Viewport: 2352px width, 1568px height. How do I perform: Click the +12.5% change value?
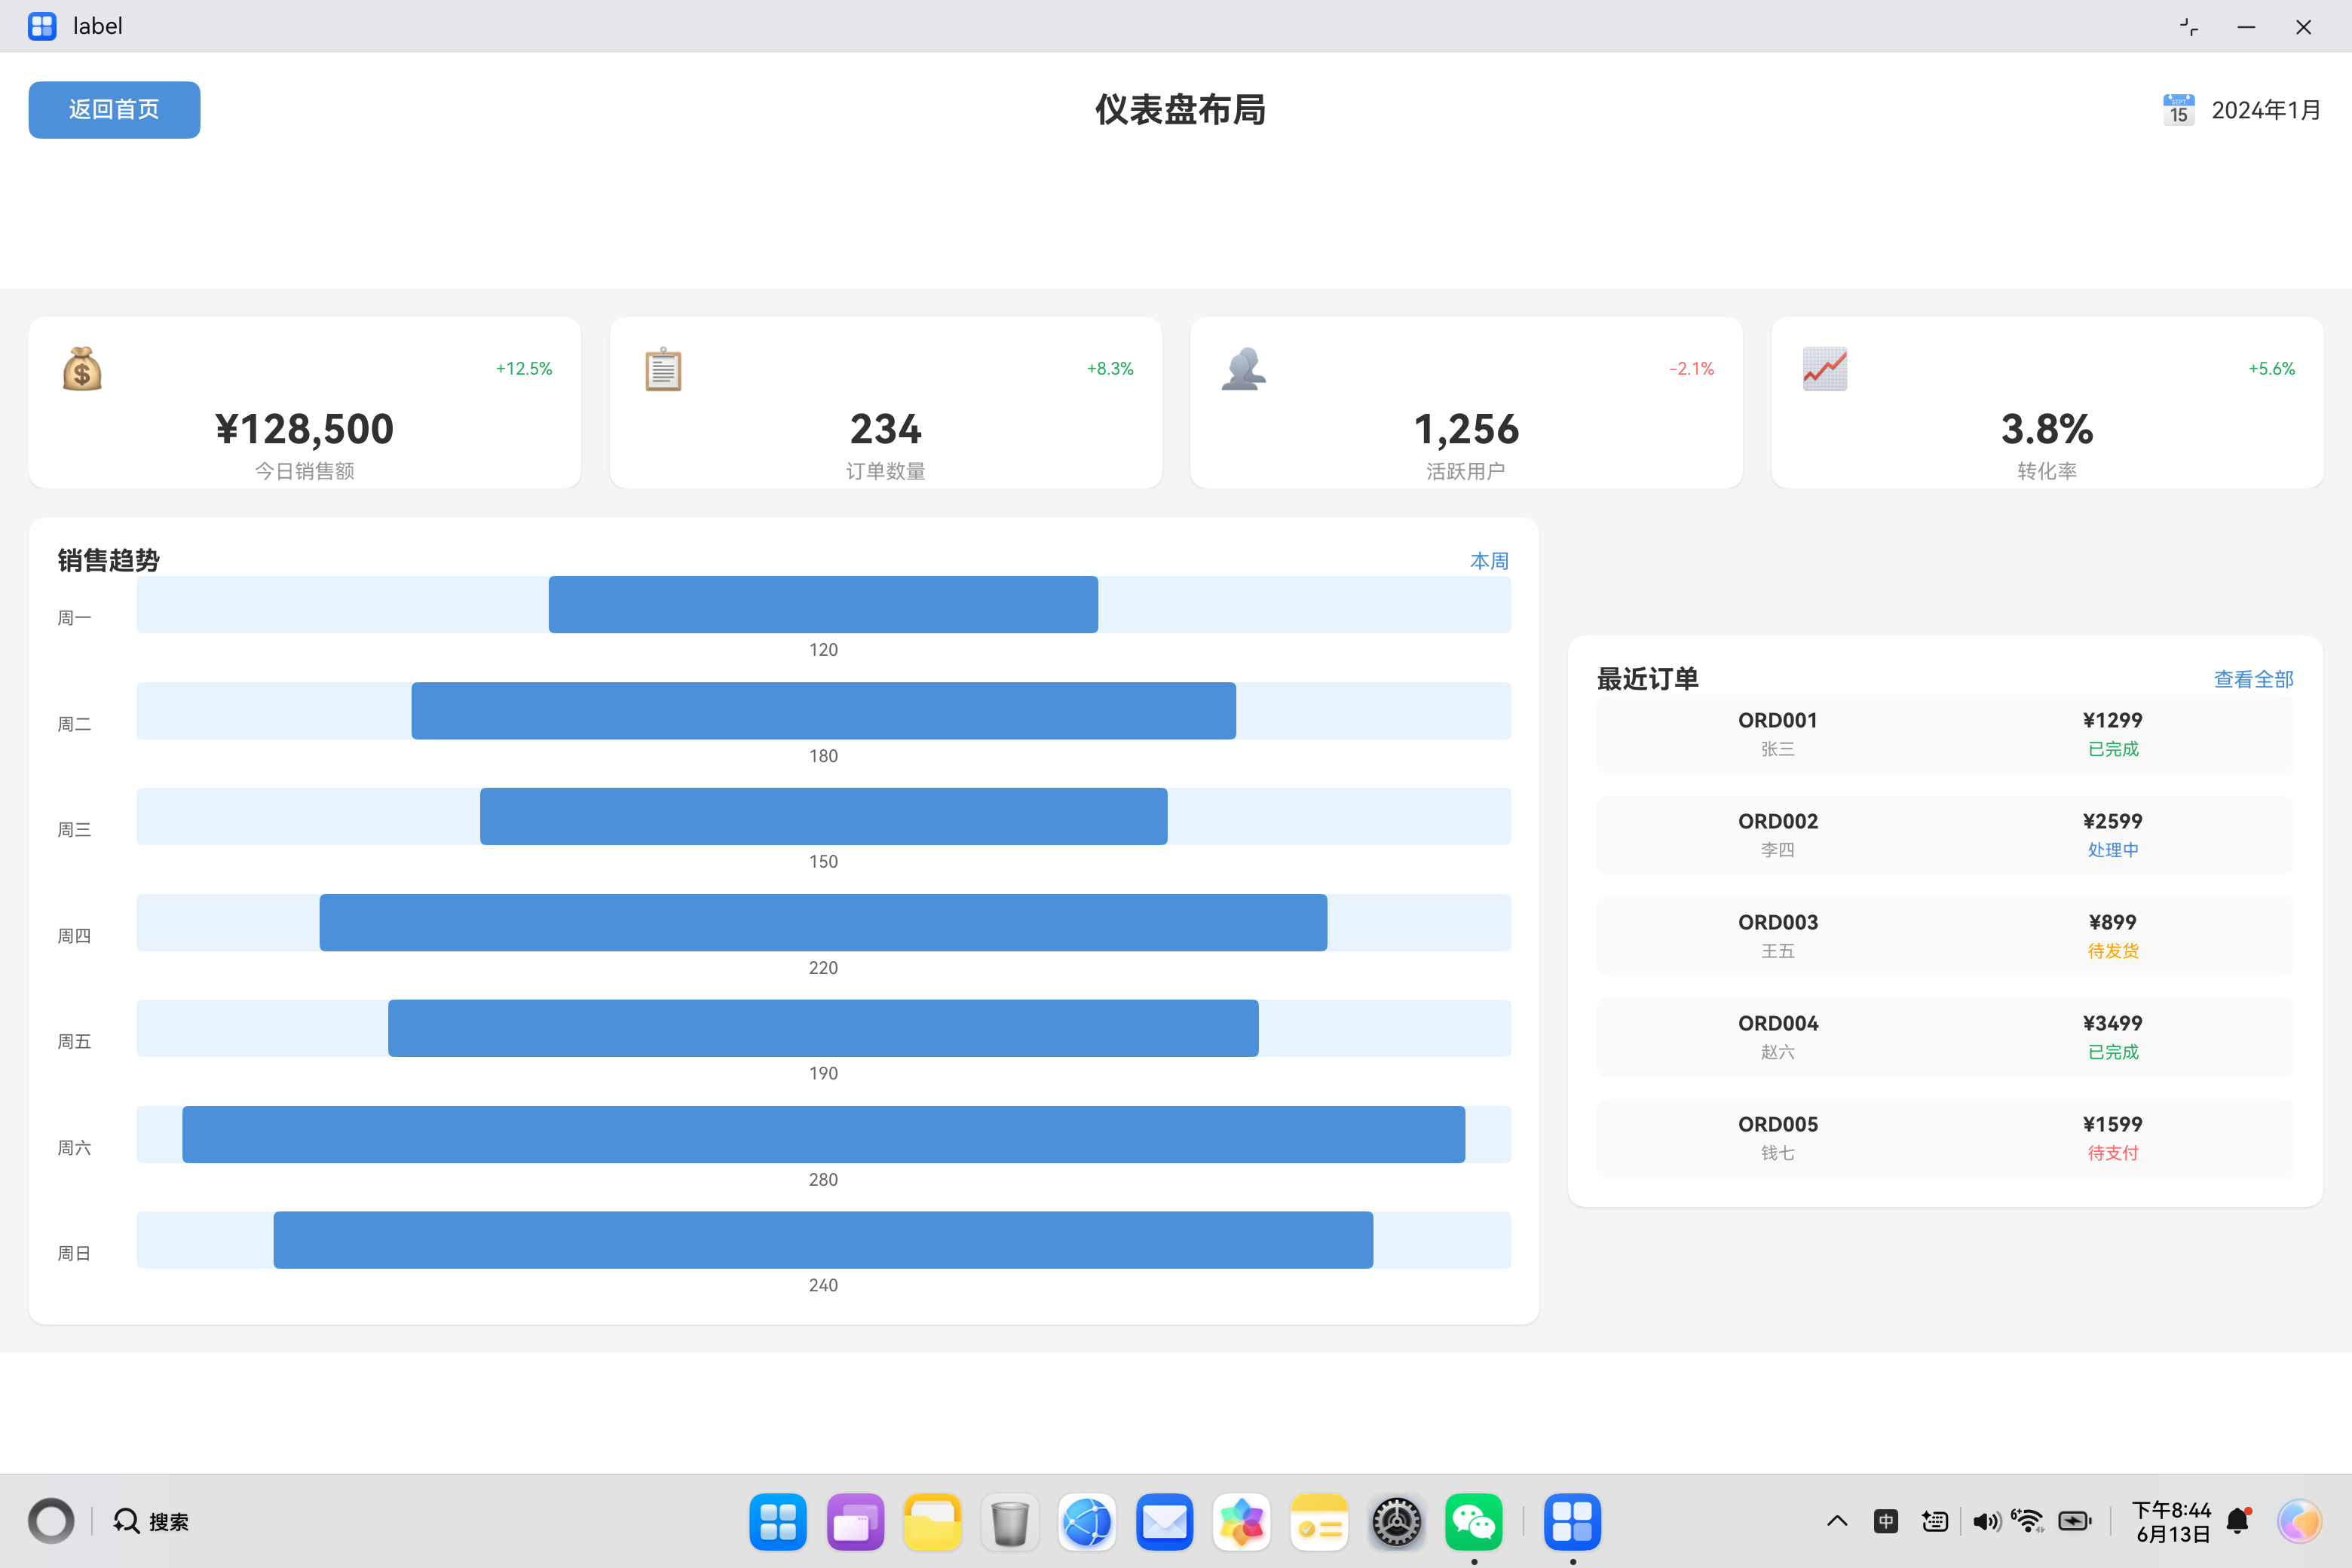(x=524, y=369)
